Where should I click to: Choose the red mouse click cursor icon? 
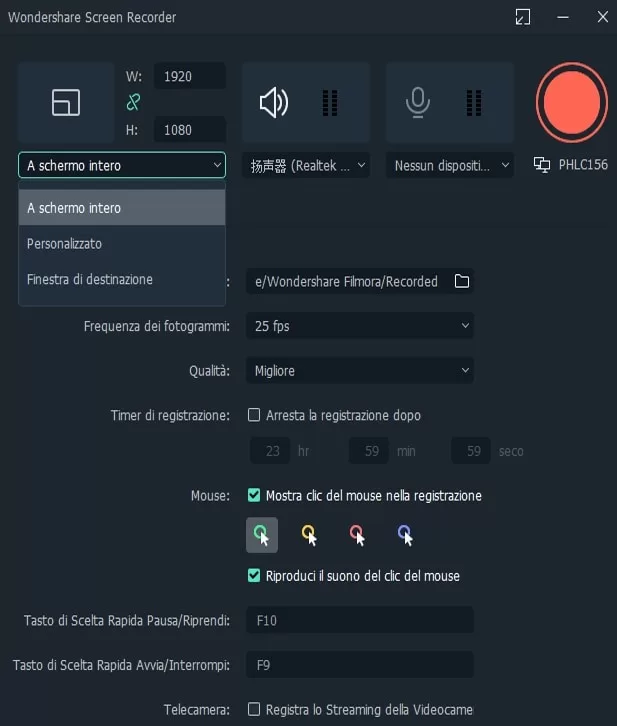(x=357, y=535)
